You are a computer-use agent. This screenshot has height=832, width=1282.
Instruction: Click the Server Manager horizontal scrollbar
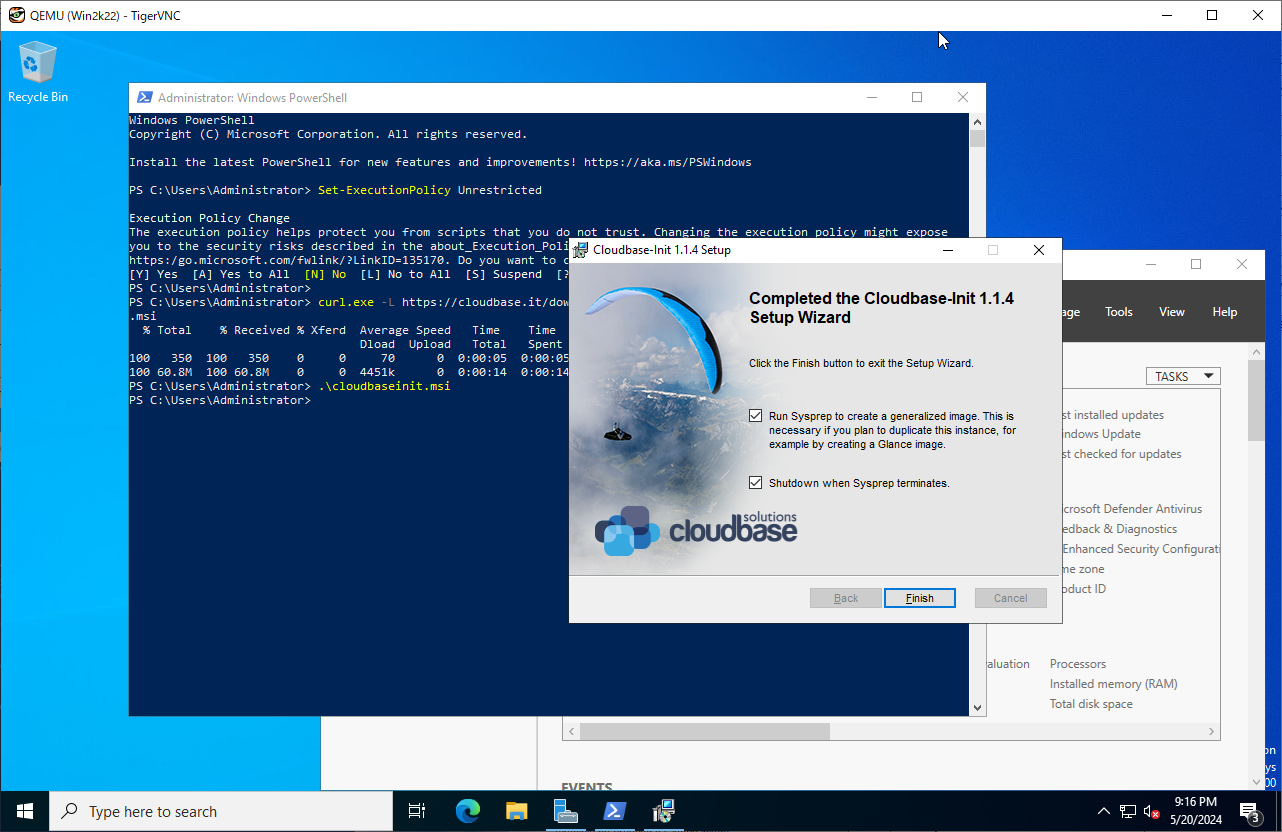[704, 731]
